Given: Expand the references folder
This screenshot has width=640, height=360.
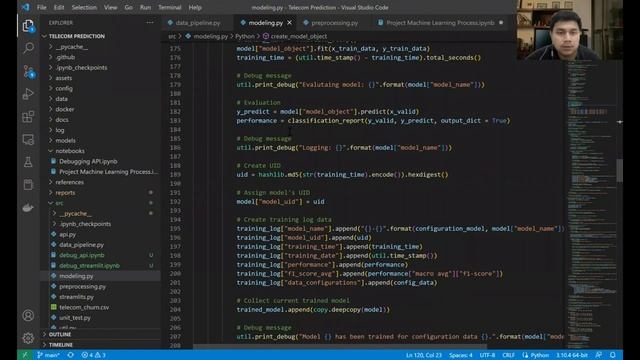Looking at the screenshot, I should point(69,182).
